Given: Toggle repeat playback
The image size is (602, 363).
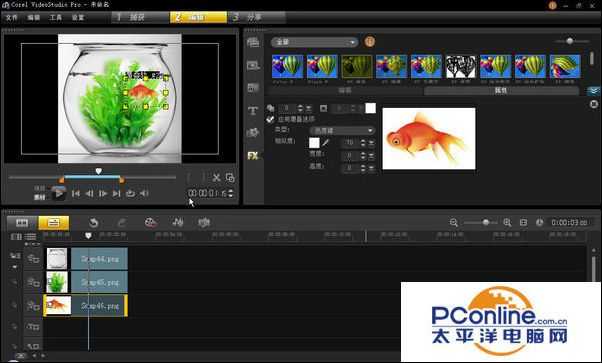Looking at the screenshot, I should 131,194.
